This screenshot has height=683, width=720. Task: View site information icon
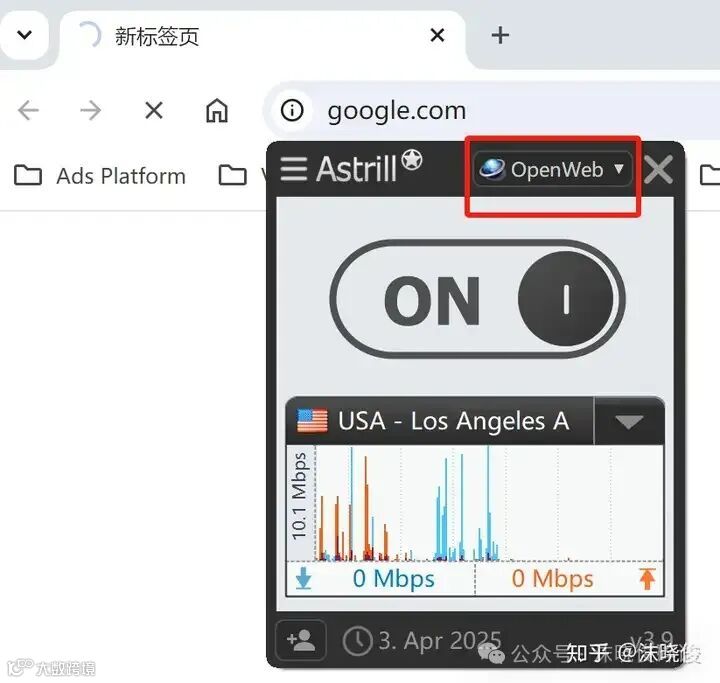(x=292, y=110)
